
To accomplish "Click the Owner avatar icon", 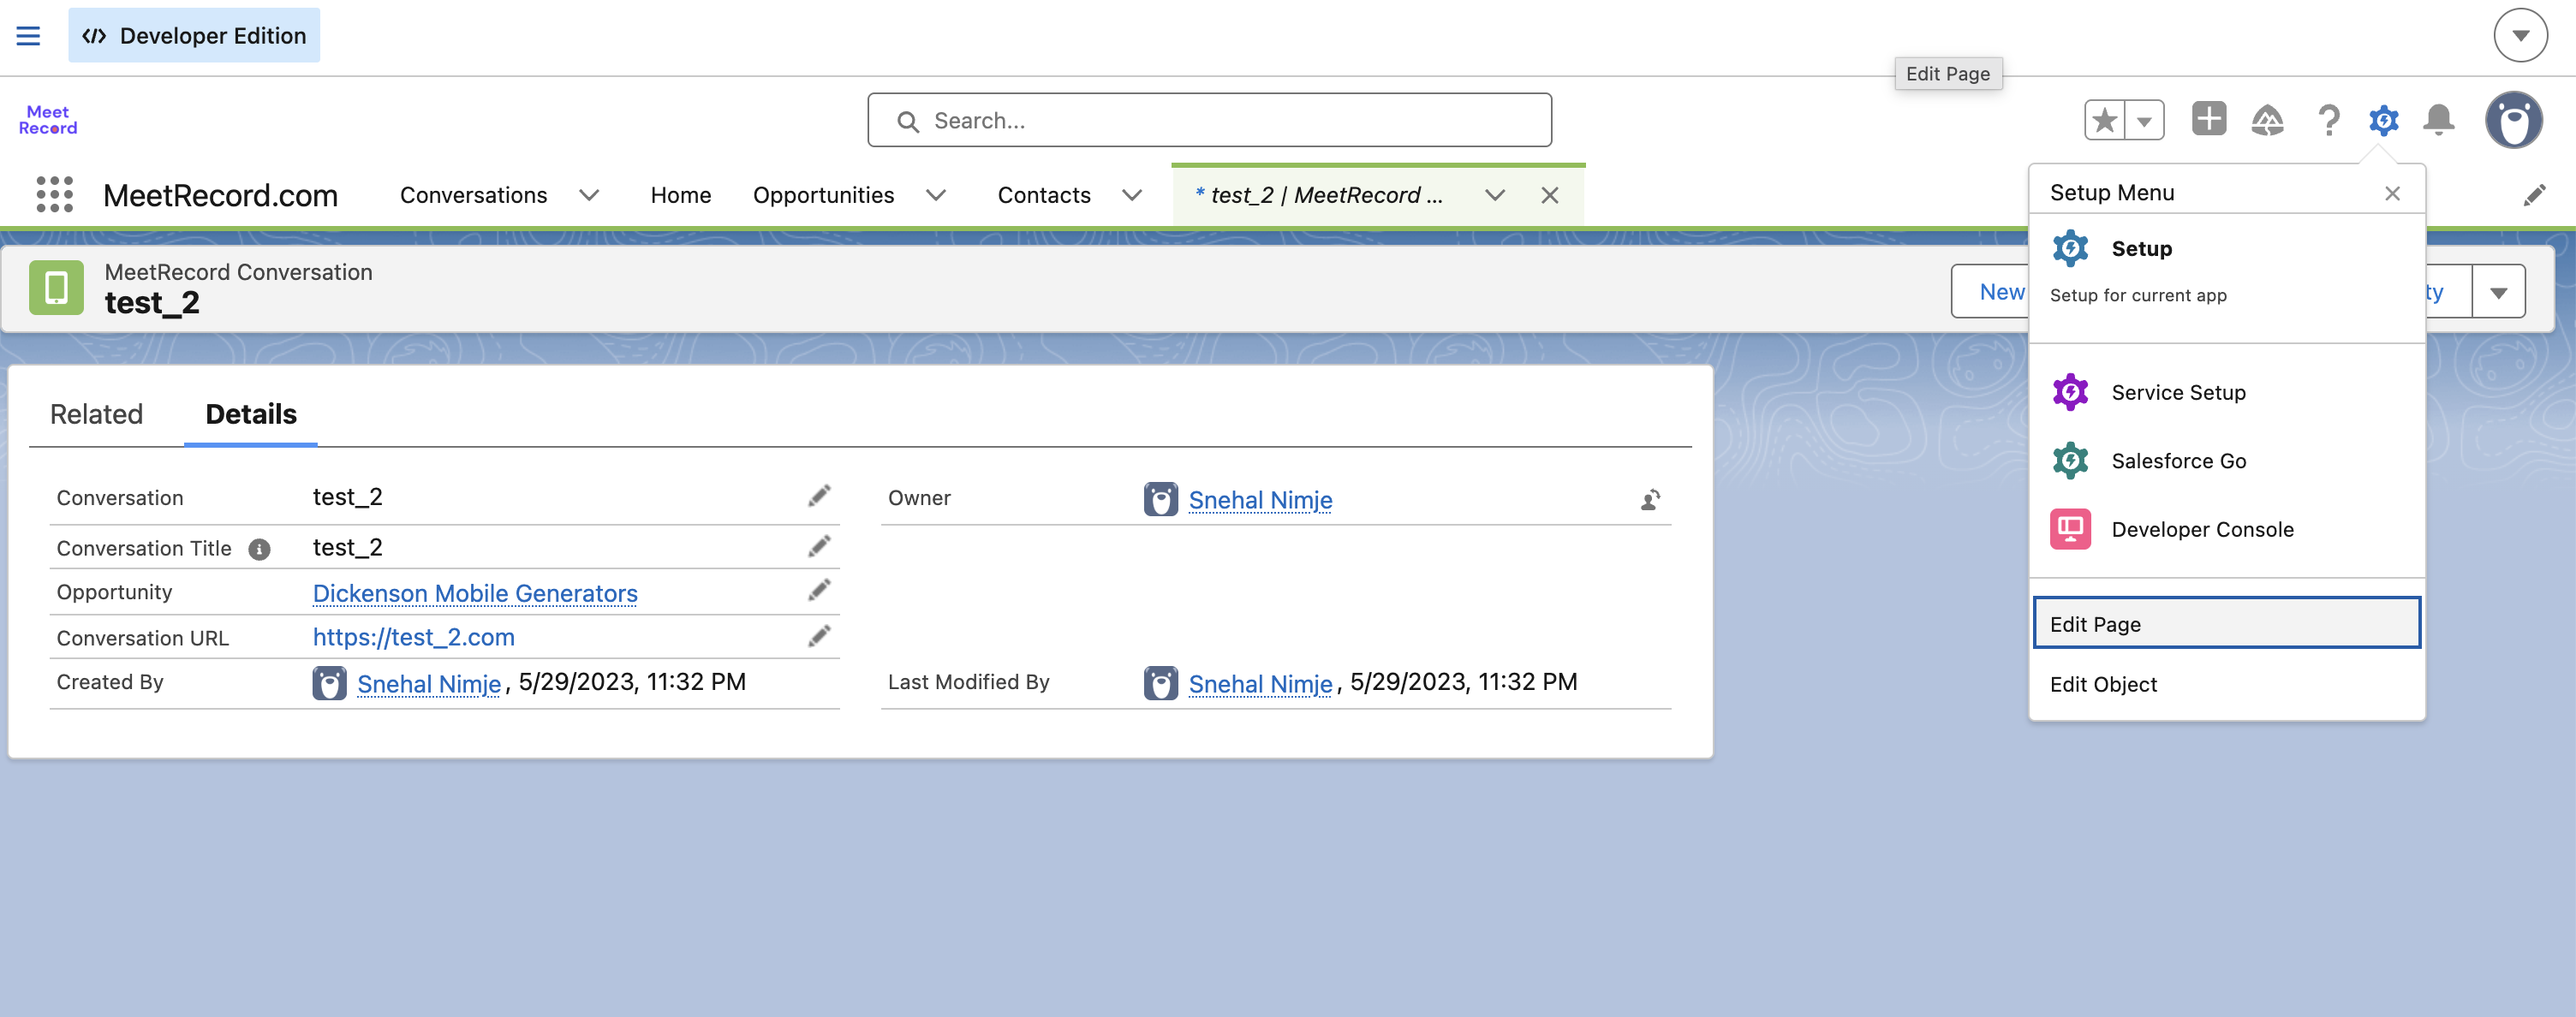I will pos(1160,499).
